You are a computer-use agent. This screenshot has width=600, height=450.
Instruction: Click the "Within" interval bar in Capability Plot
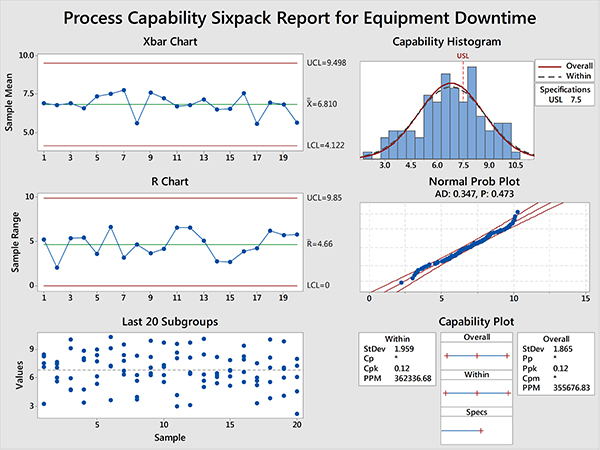(477, 393)
